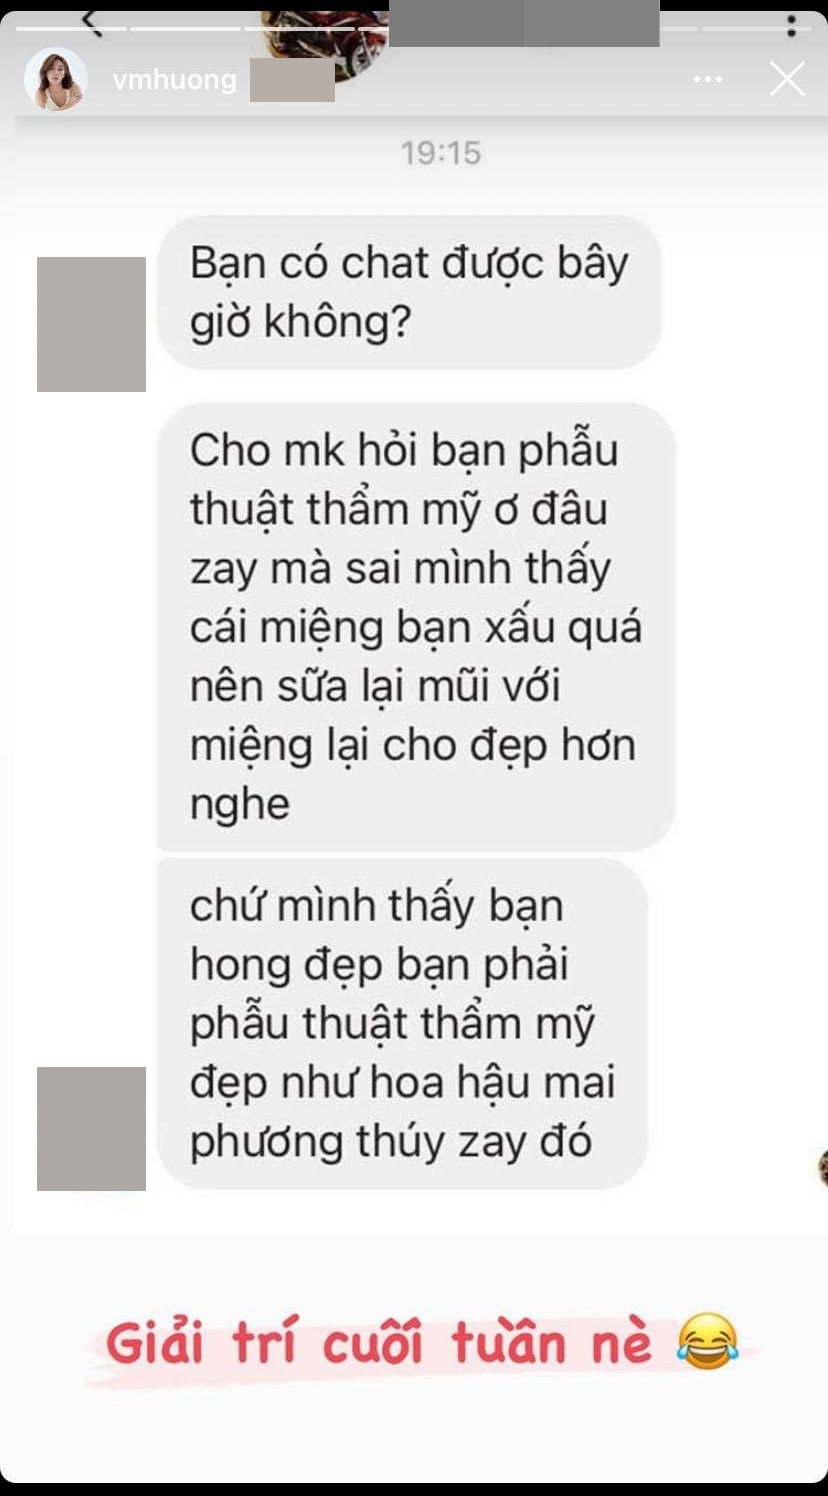Tap the 'Giải trí cuối tuần nè' caption
828x1496 pixels.
[x=378, y=1342]
